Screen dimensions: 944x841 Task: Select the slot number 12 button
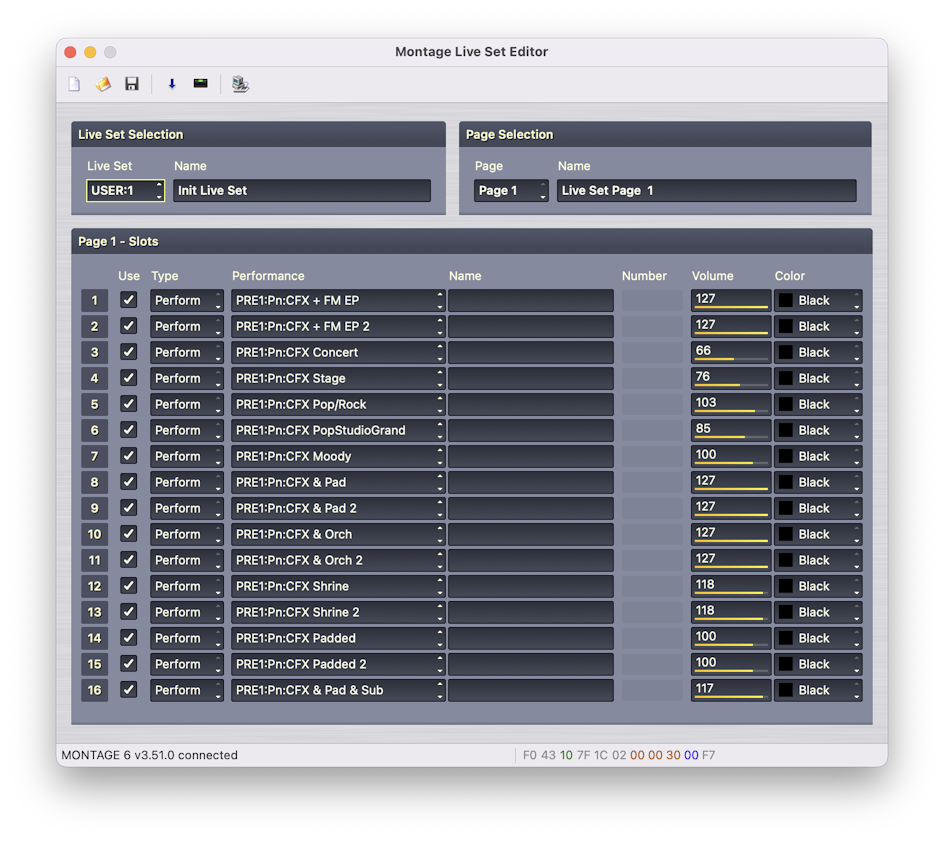click(95, 586)
